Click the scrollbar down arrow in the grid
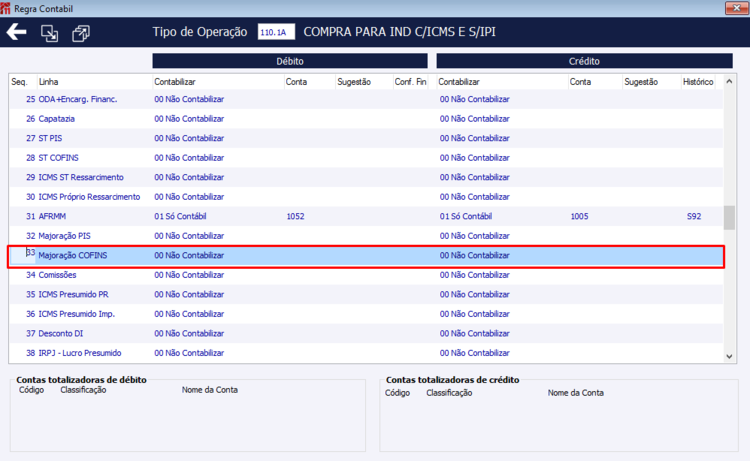This screenshot has width=750, height=461. [x=729, y=356]
